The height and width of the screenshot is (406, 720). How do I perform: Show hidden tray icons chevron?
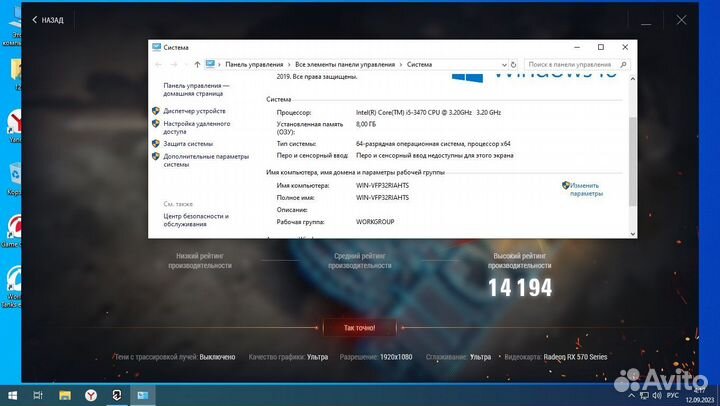click(632, 395)
